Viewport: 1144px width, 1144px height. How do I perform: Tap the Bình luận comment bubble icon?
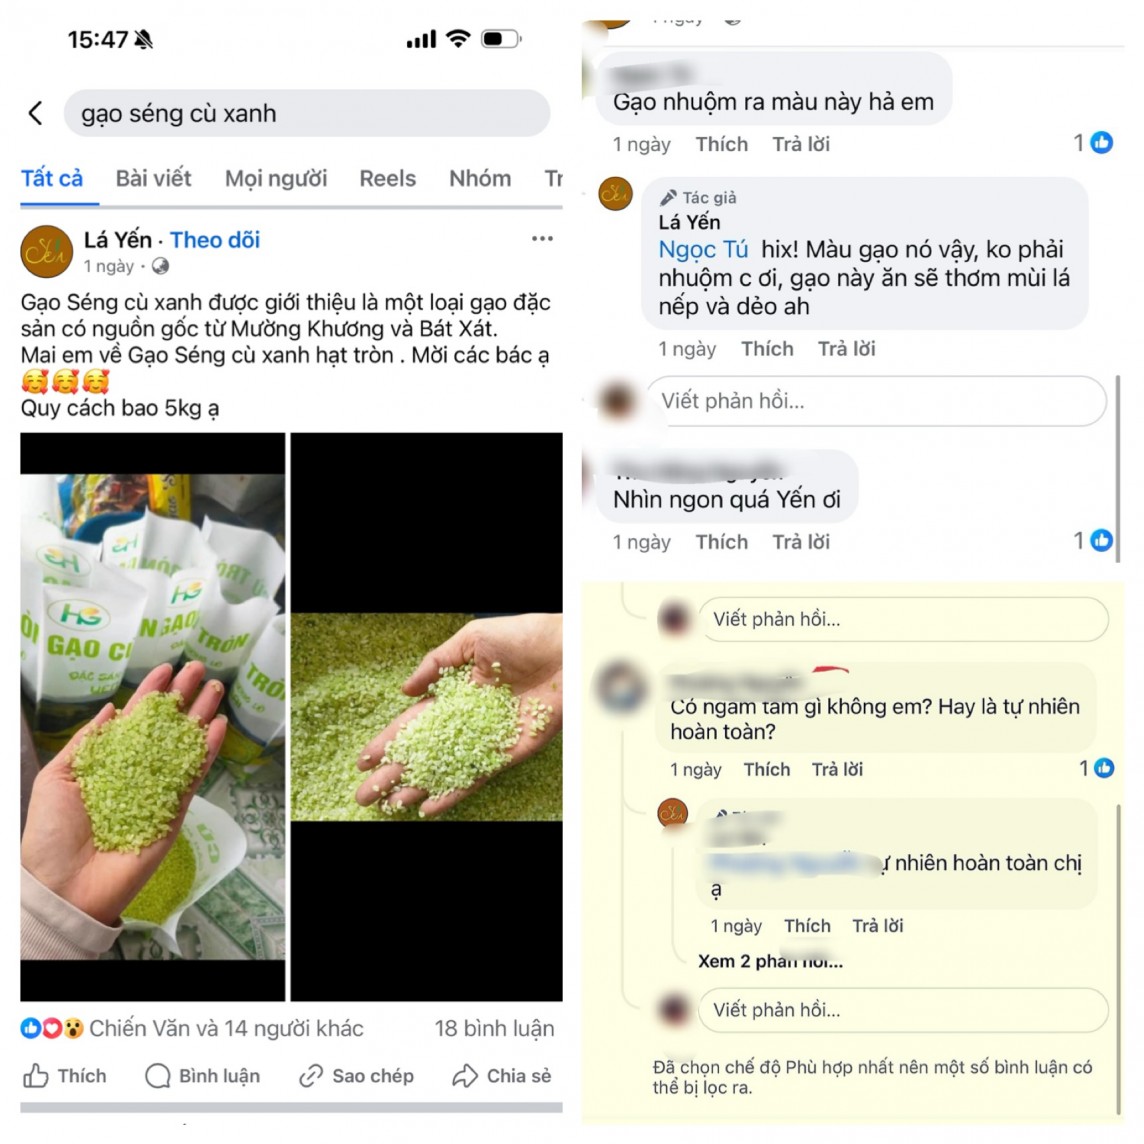click(158, 1075)
